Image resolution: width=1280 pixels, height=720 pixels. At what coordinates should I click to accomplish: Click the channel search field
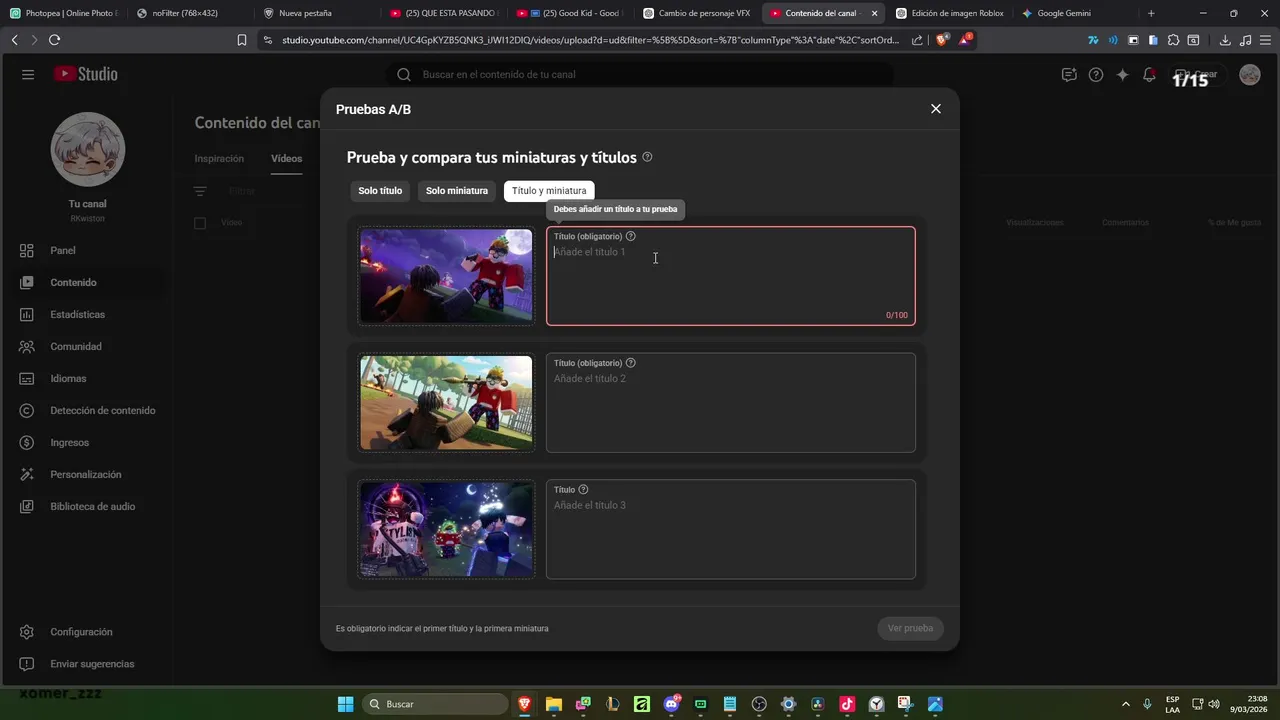pyautogui.click(x=640, y=74)
